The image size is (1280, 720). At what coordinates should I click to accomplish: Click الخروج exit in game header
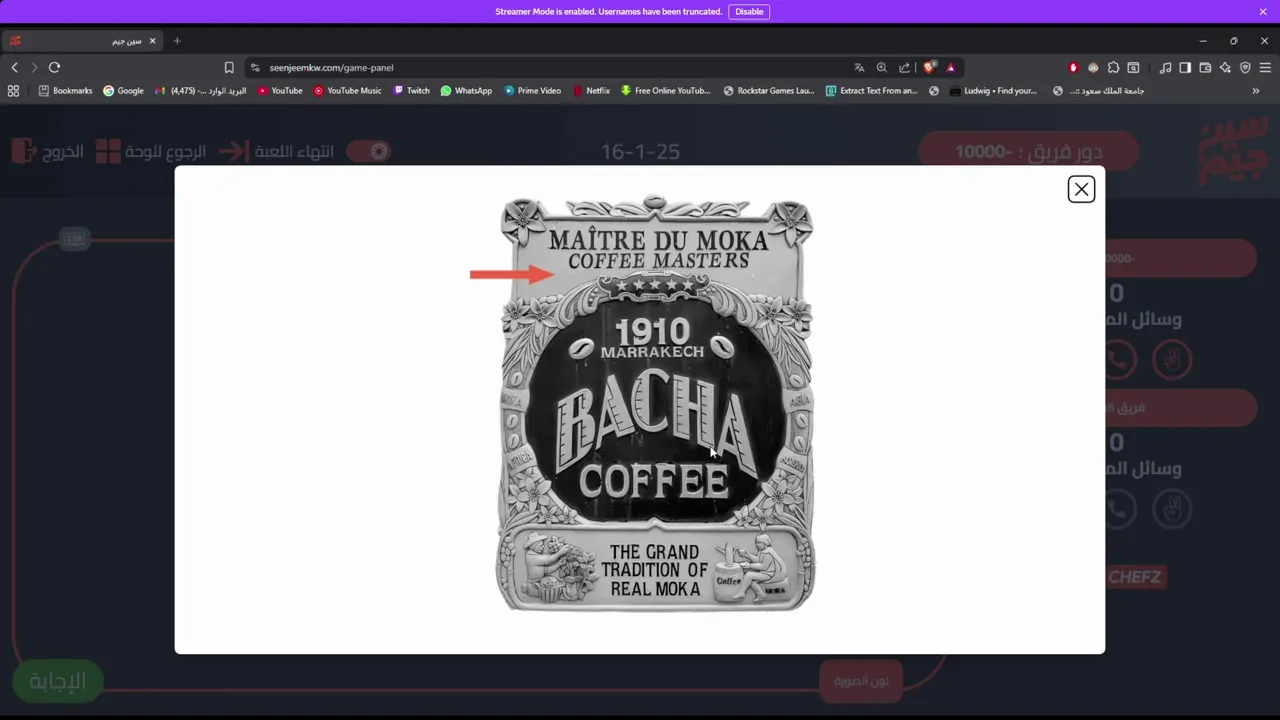[47, 151]
